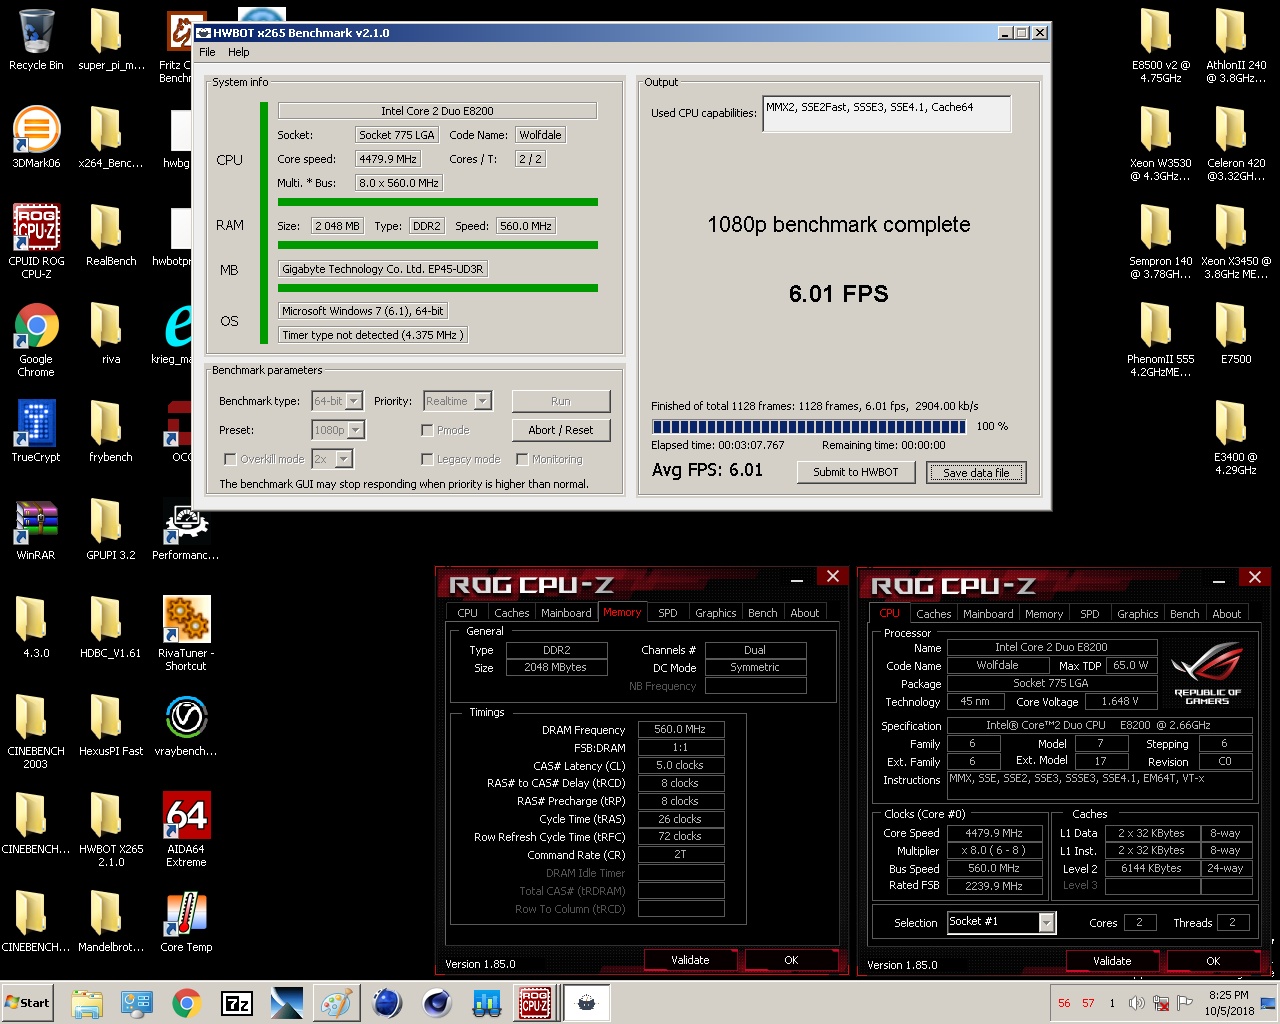
Task: Open the Action Center flag tray icon
Action: point(1185,1003)
